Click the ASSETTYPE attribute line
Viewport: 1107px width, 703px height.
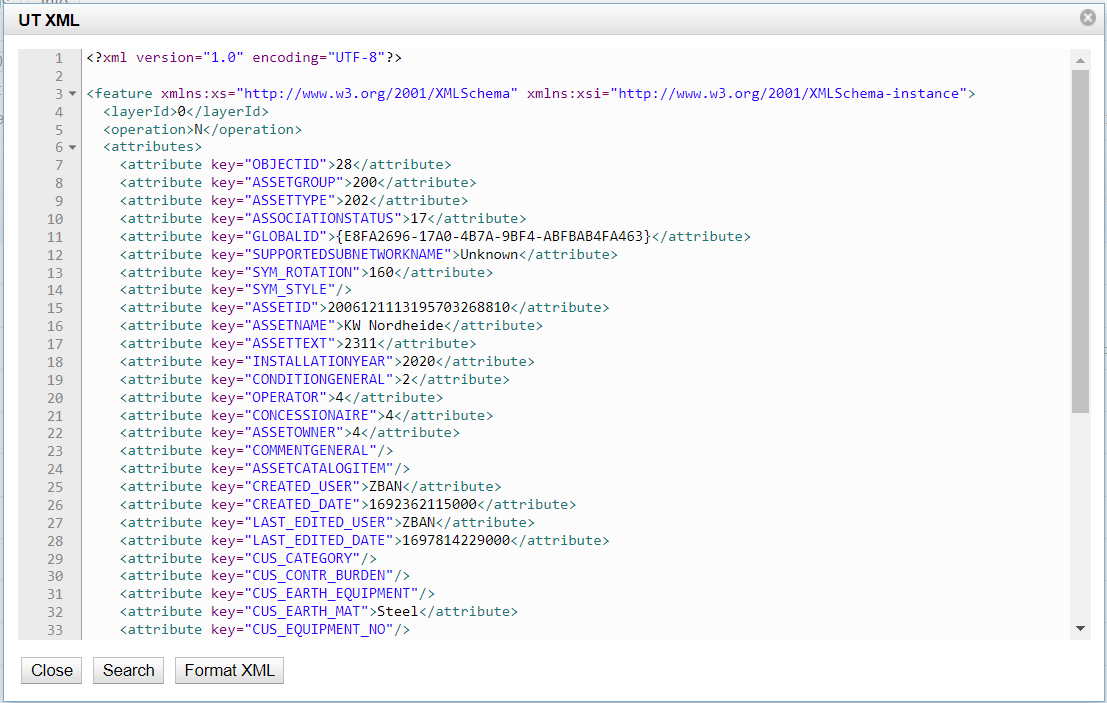coord(294,200)
